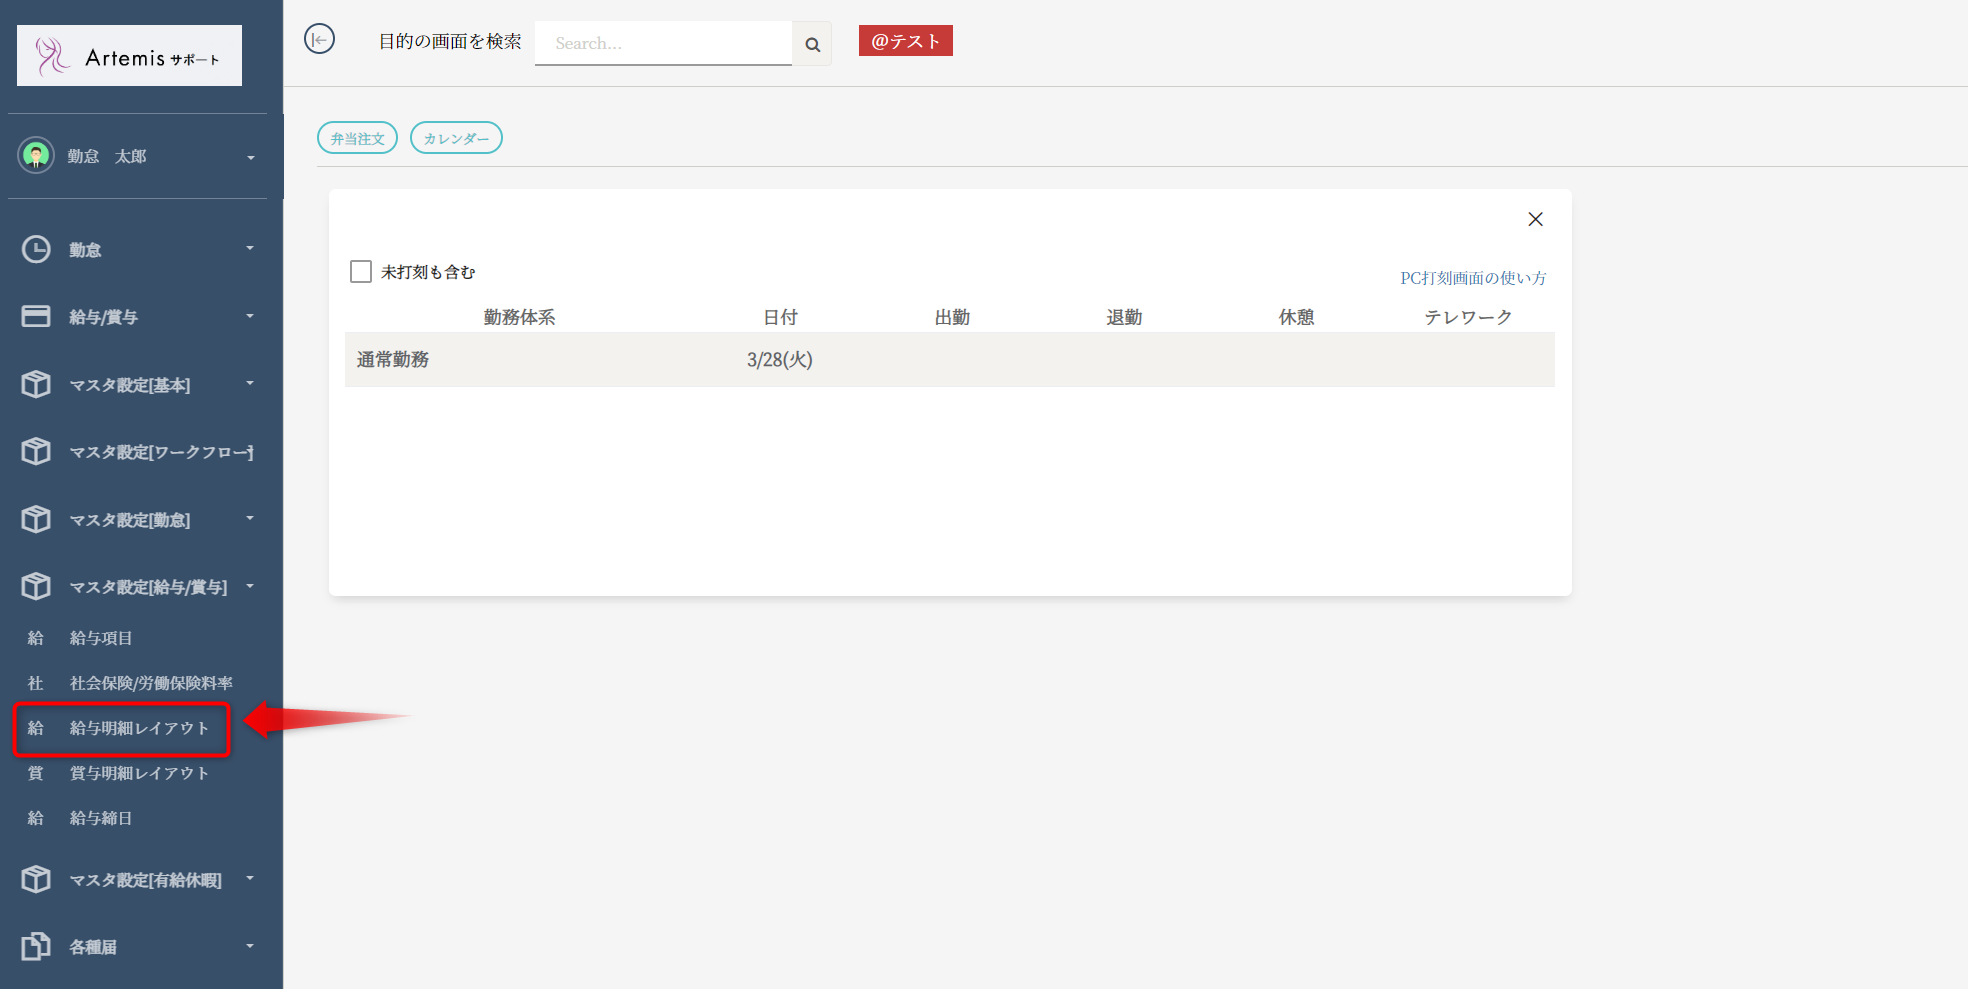
Task: Open 賞与明細レイアウト menu item
Action: [139, 773]
